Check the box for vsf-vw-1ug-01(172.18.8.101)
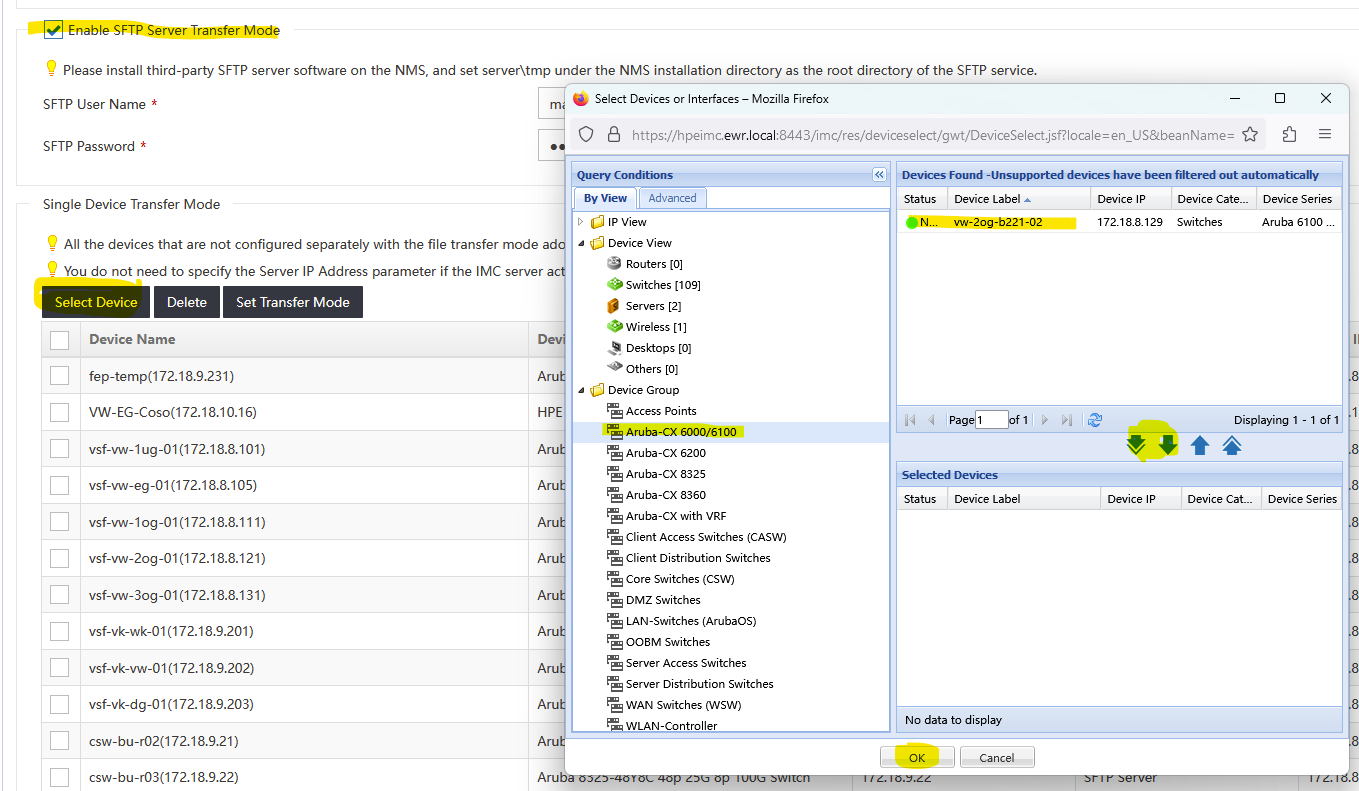 pyautogui.click(x=59, y=449)
